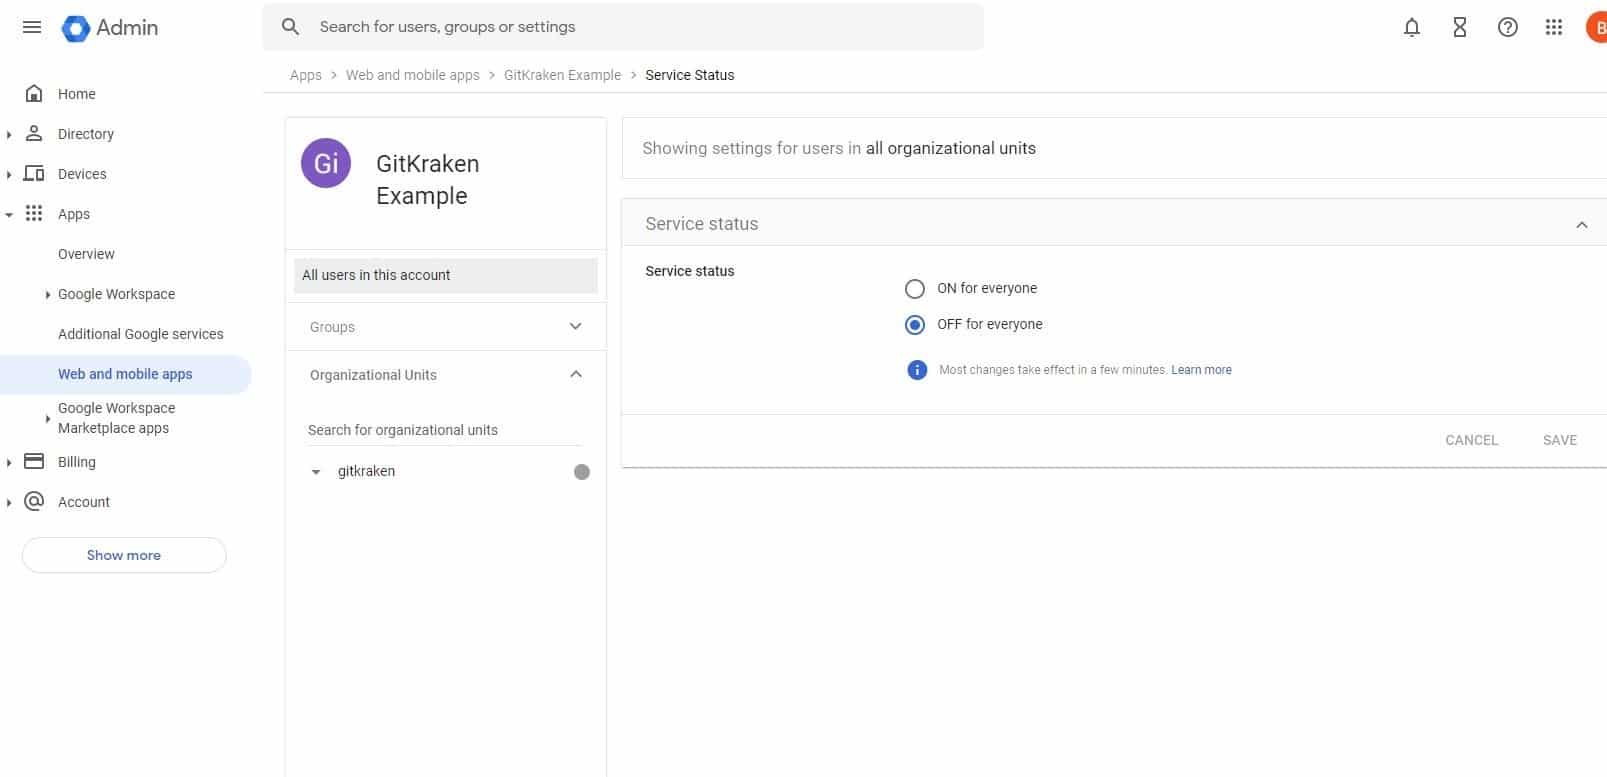Select All users in this account

pos(445,275)
